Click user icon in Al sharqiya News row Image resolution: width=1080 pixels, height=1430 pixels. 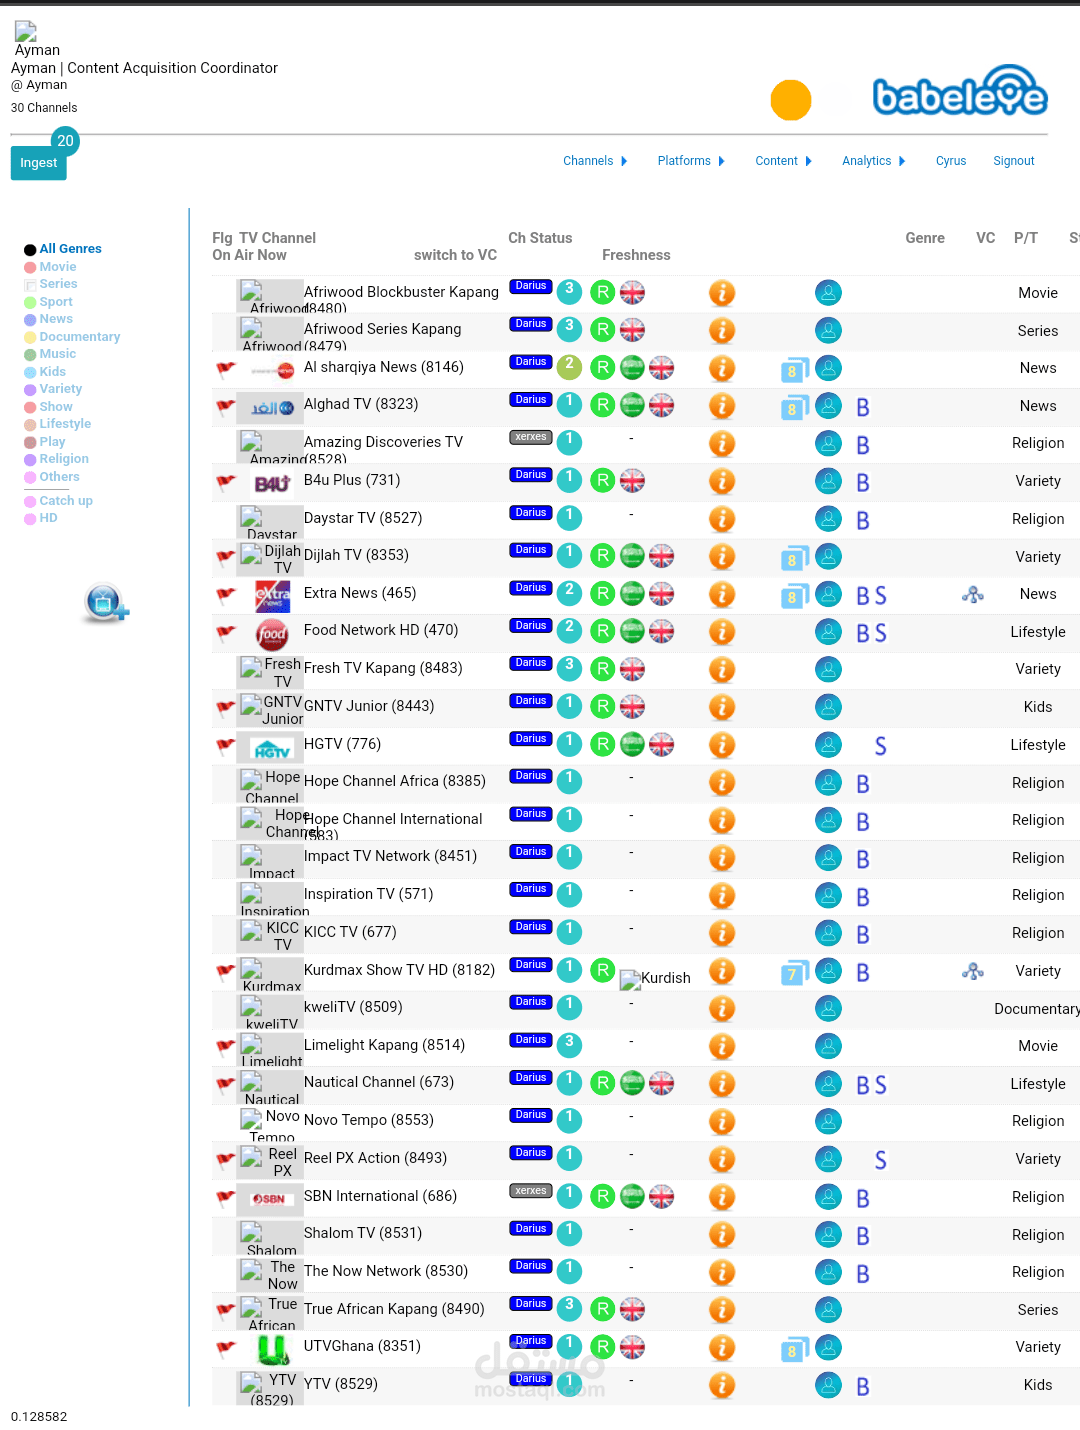pos(828,368)
